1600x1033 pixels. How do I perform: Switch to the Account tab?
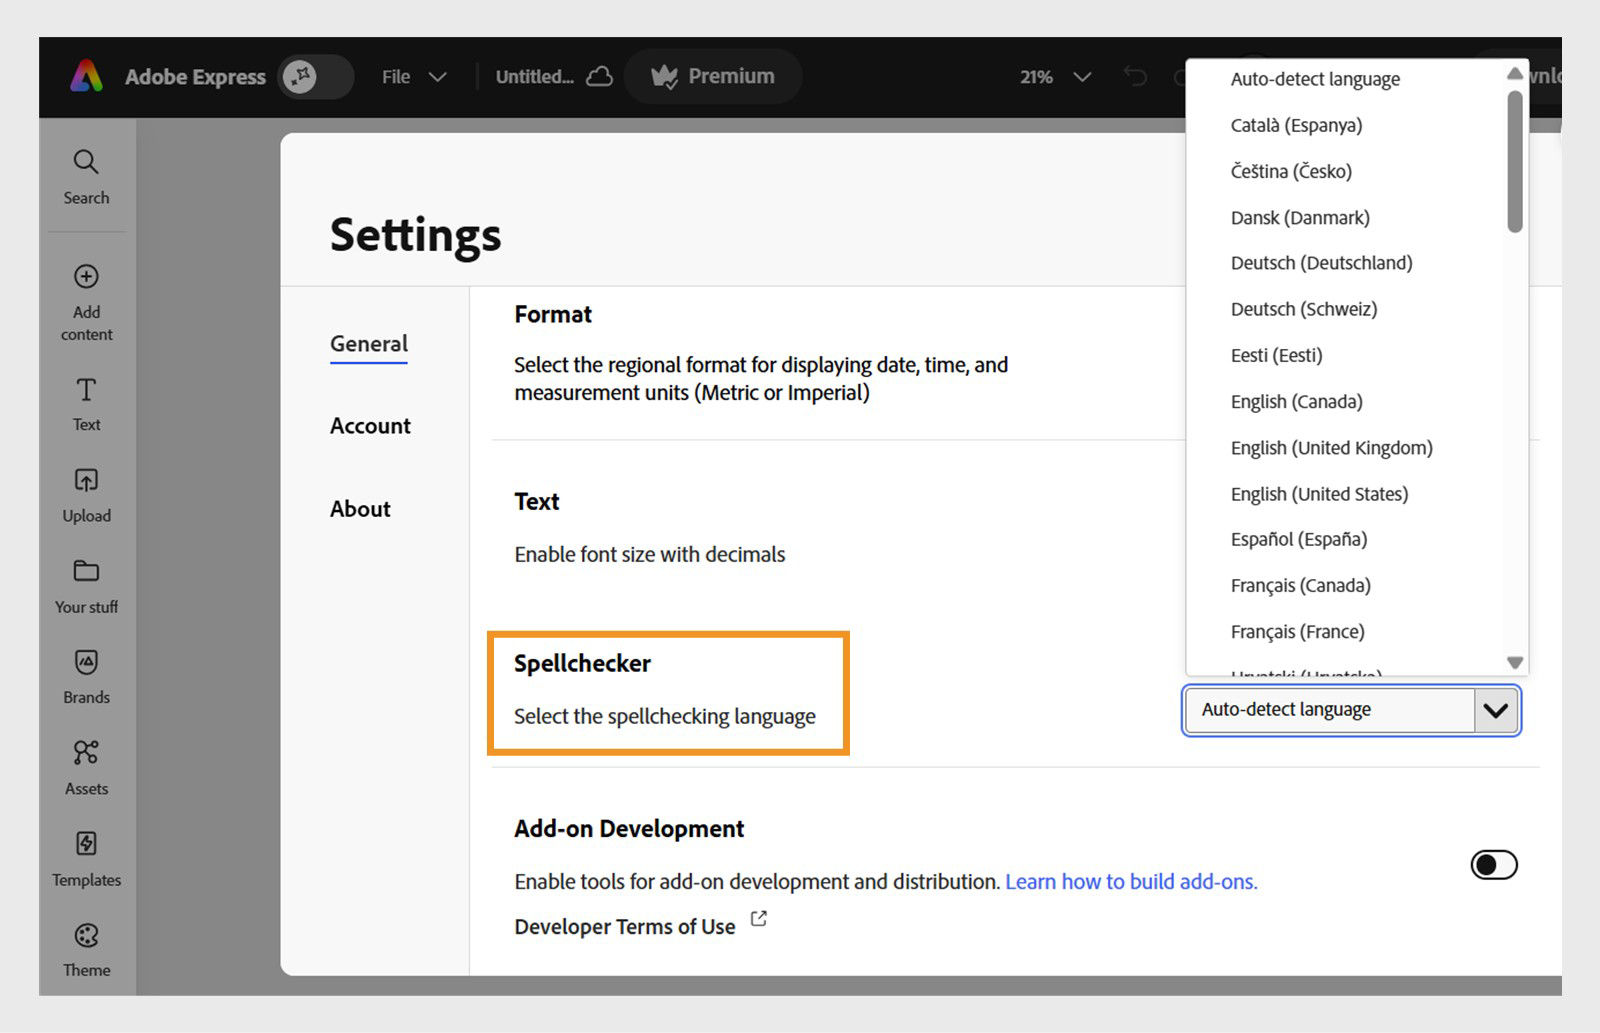[369, 425]
